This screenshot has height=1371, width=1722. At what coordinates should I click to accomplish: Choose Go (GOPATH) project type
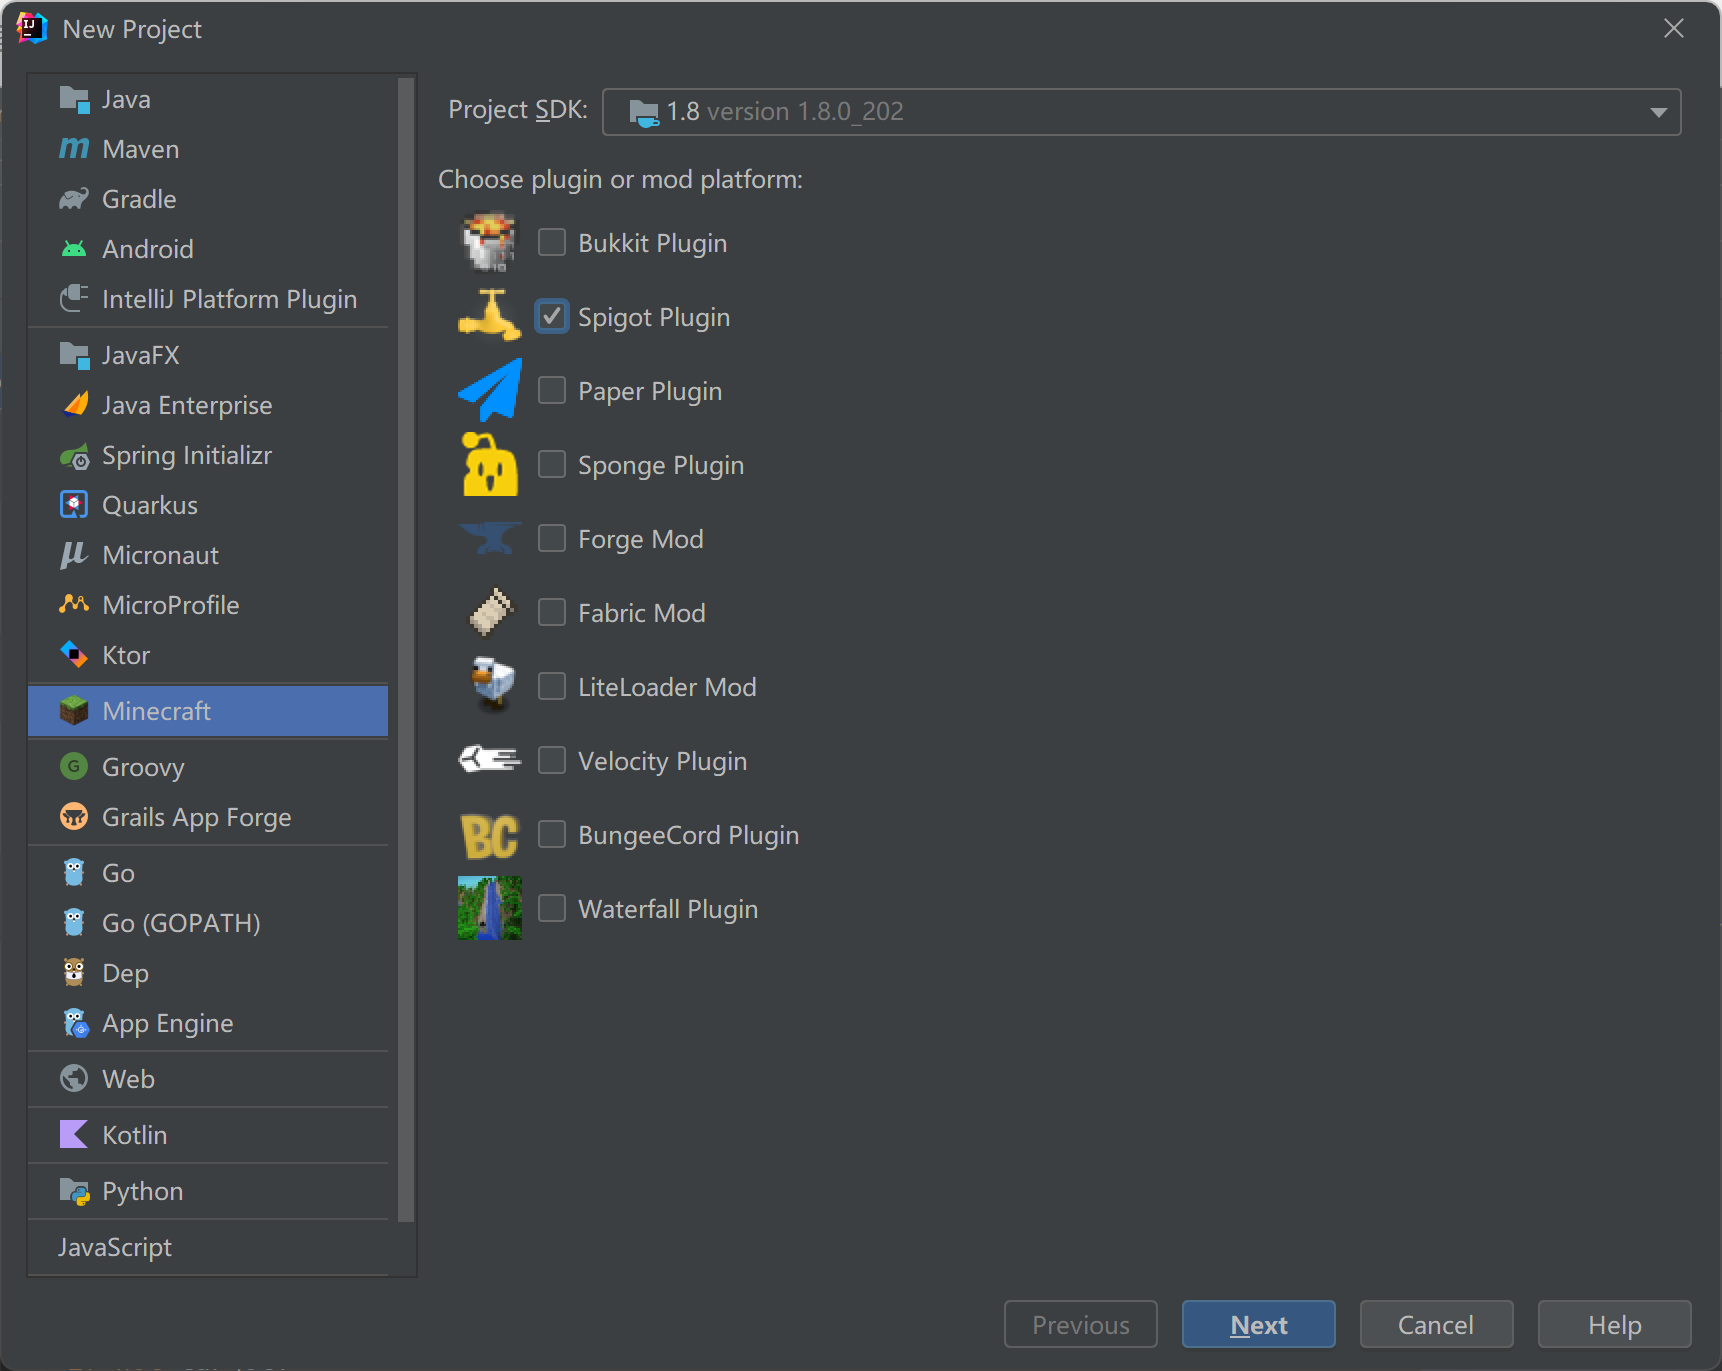click(x=208, y=923)
